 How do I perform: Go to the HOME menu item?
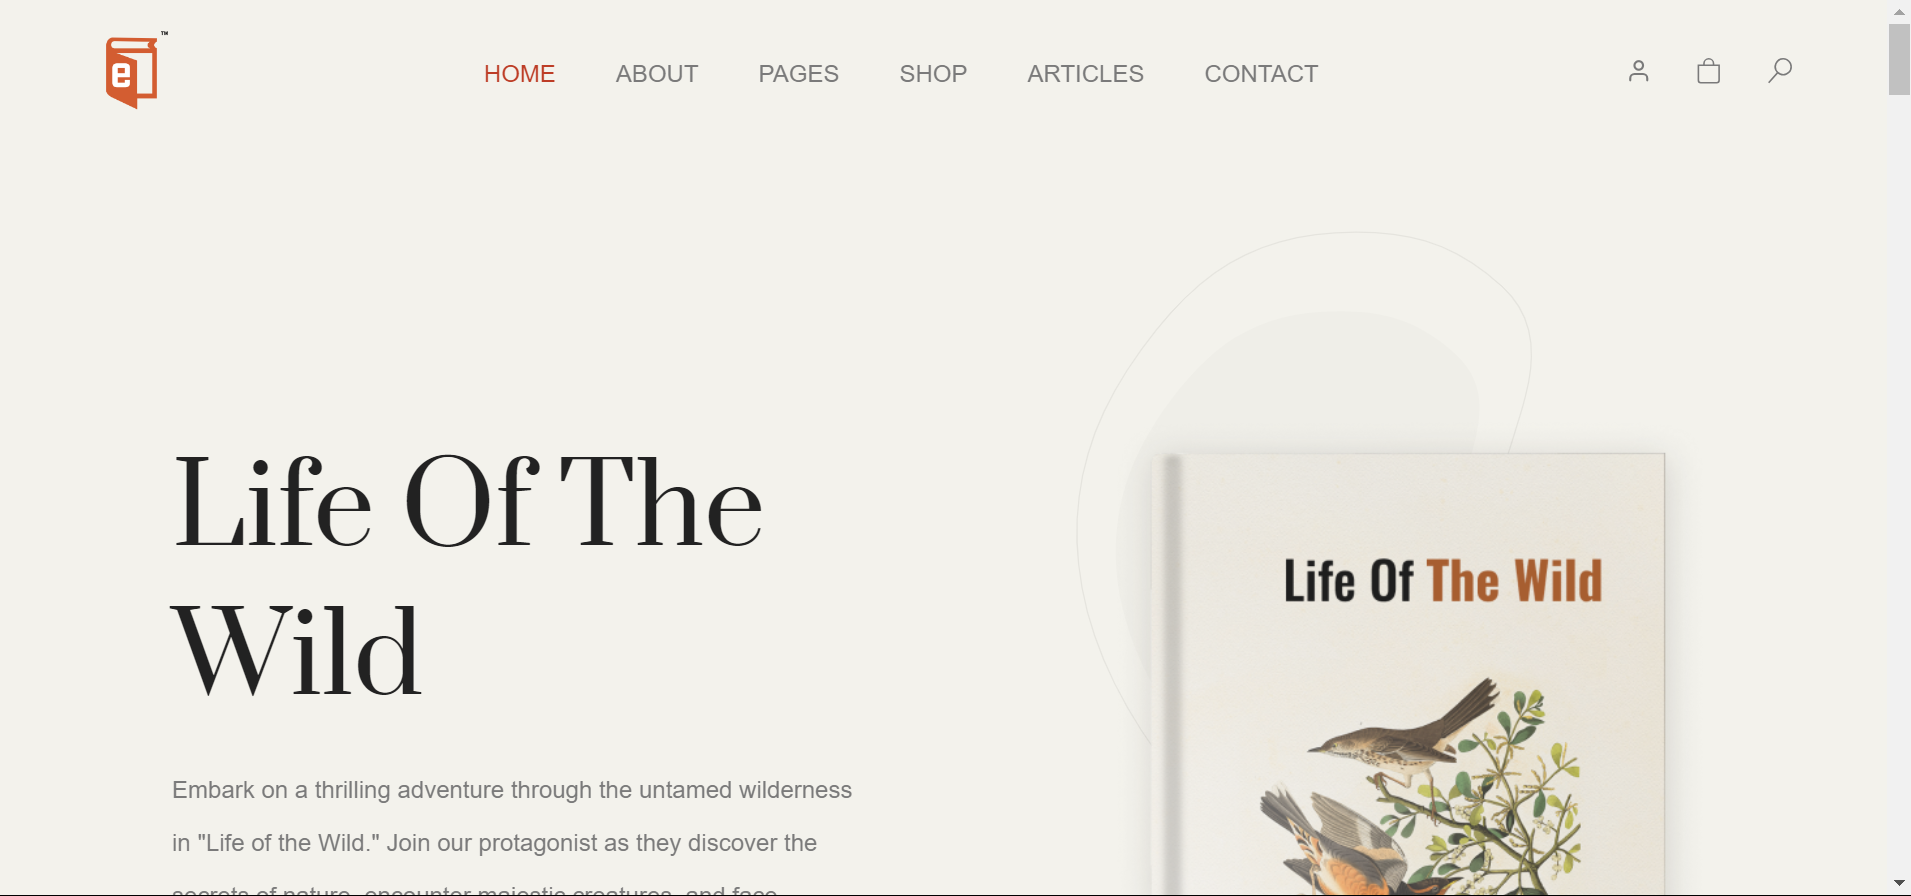click(519, 74)
